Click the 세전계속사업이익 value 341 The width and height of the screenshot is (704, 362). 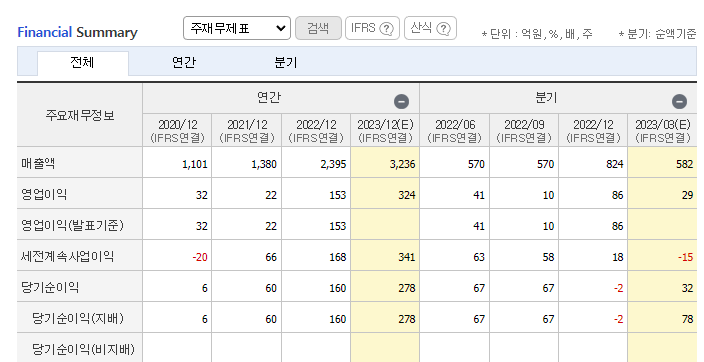click(407, 257)
